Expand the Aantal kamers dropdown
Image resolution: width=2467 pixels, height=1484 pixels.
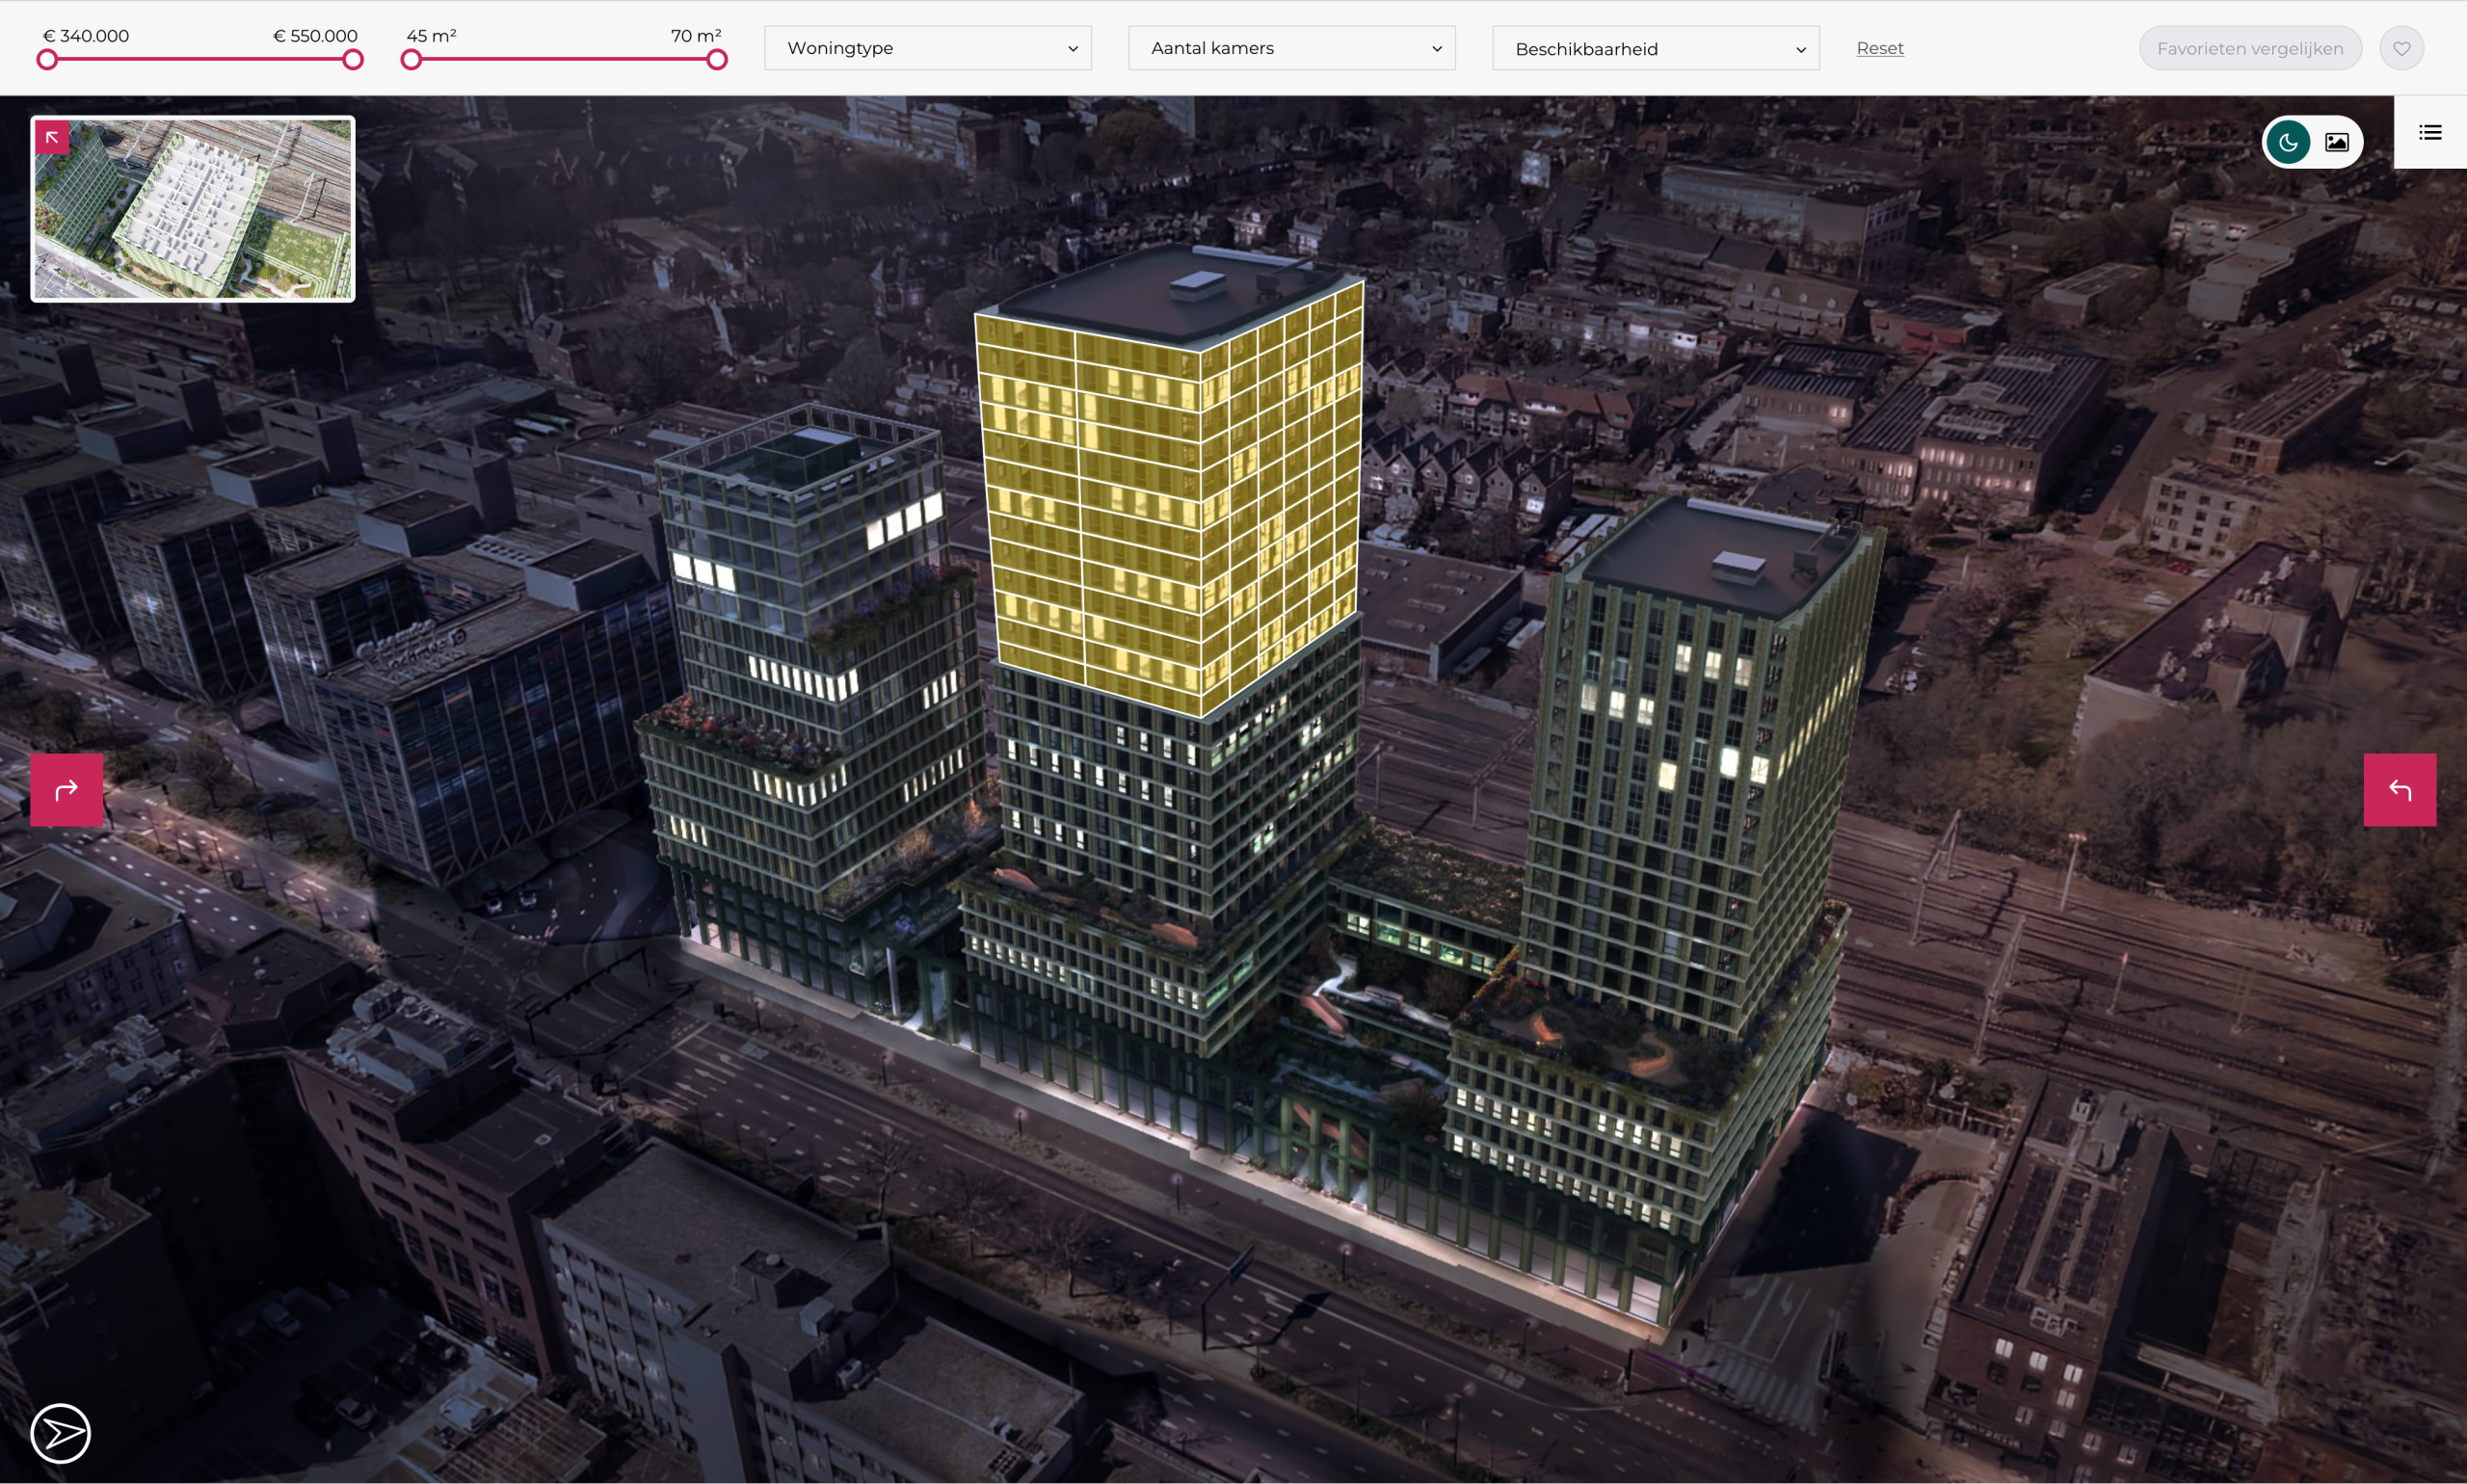coord(1291,48)
